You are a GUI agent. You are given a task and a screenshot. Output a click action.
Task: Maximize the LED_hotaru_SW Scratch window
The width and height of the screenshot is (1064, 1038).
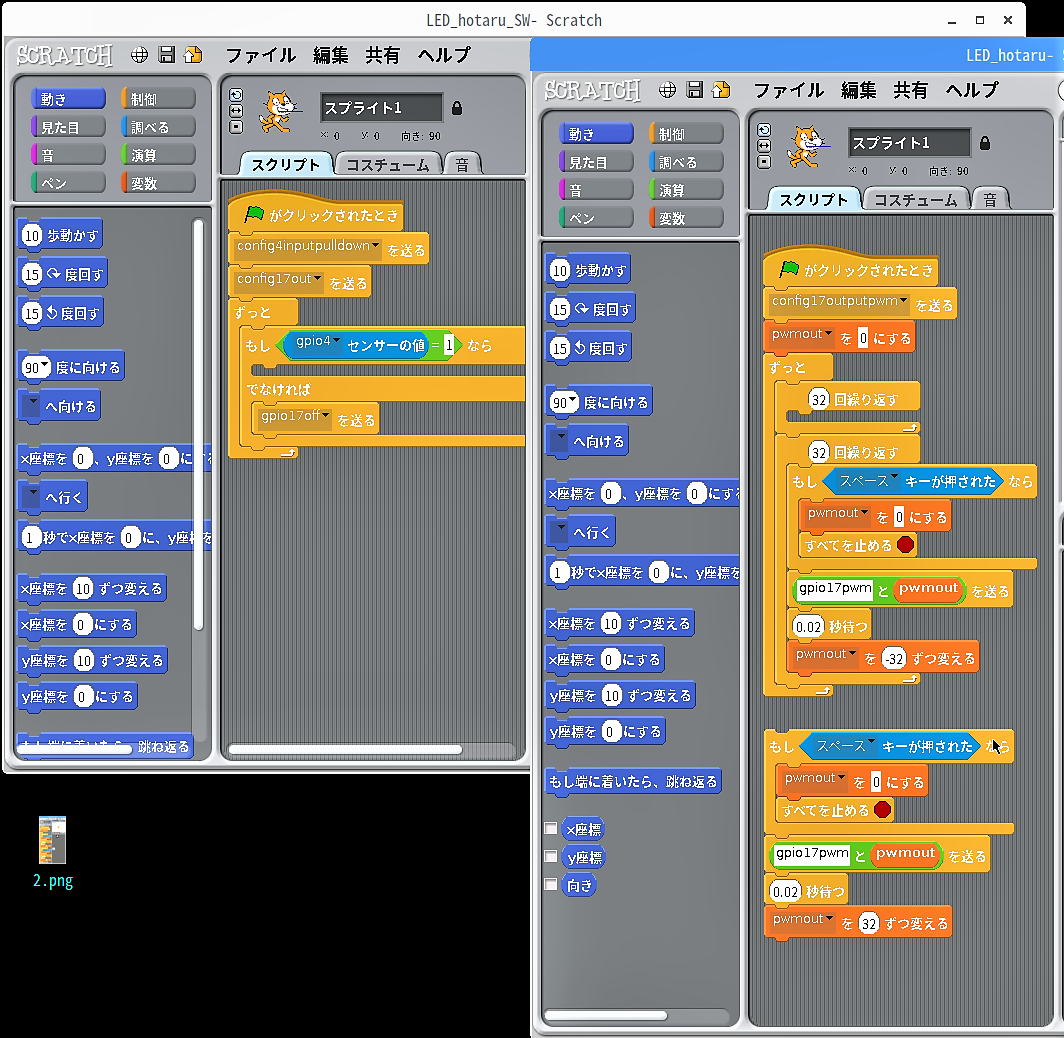tap(980, 20)
